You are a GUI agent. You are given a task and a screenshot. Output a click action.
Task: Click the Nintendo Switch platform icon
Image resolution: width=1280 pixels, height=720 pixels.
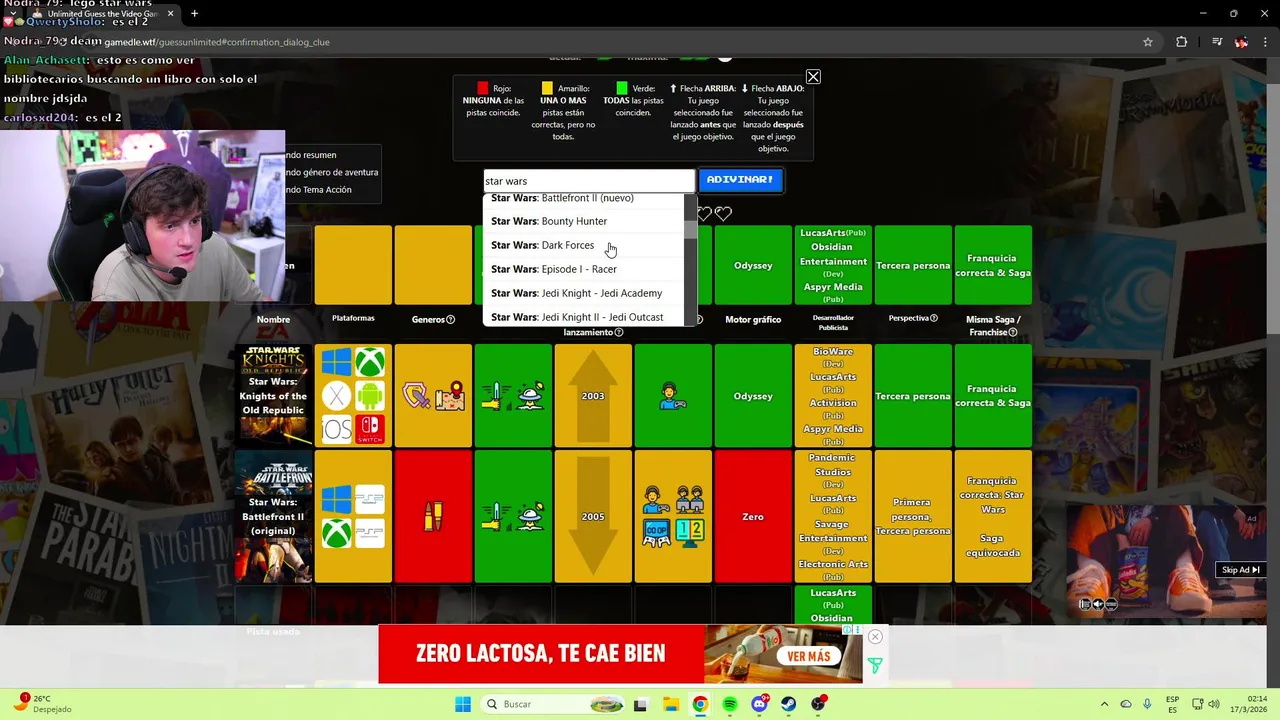(370, 429)
